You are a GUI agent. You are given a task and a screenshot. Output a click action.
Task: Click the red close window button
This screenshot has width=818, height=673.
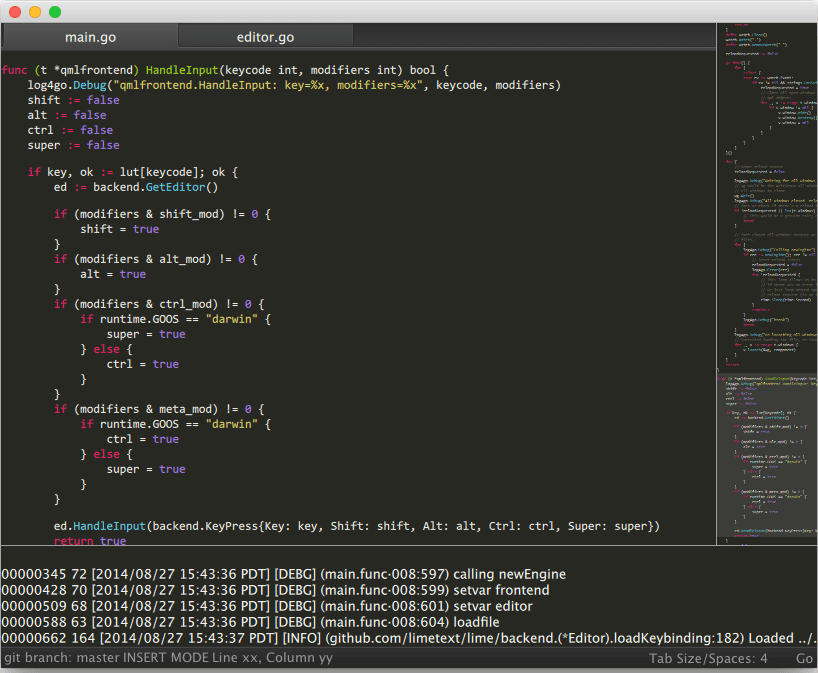coord(15,11)
